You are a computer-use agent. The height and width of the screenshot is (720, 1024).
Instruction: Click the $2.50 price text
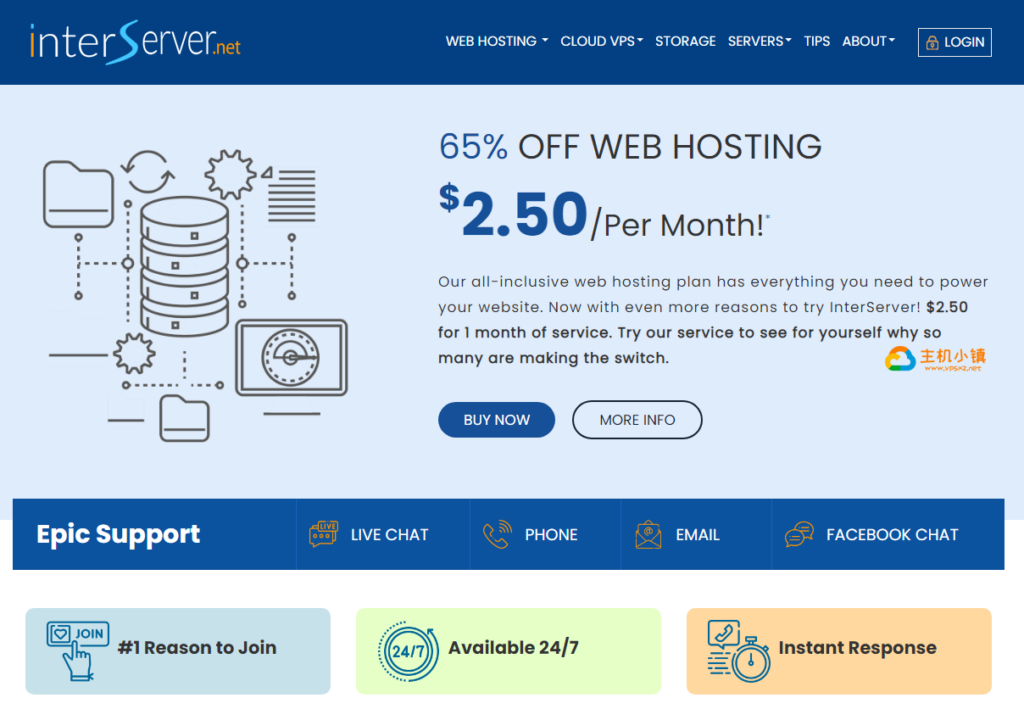pos(513,212)
